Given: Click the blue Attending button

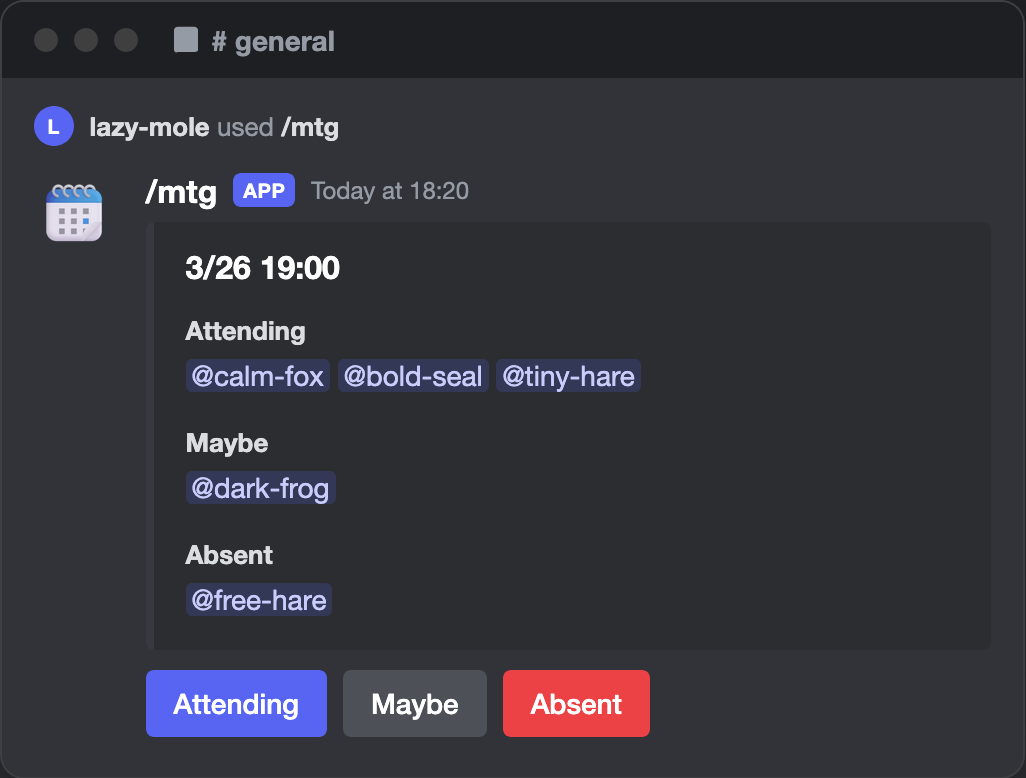Looking at the screenshot, I should point(236,703).
